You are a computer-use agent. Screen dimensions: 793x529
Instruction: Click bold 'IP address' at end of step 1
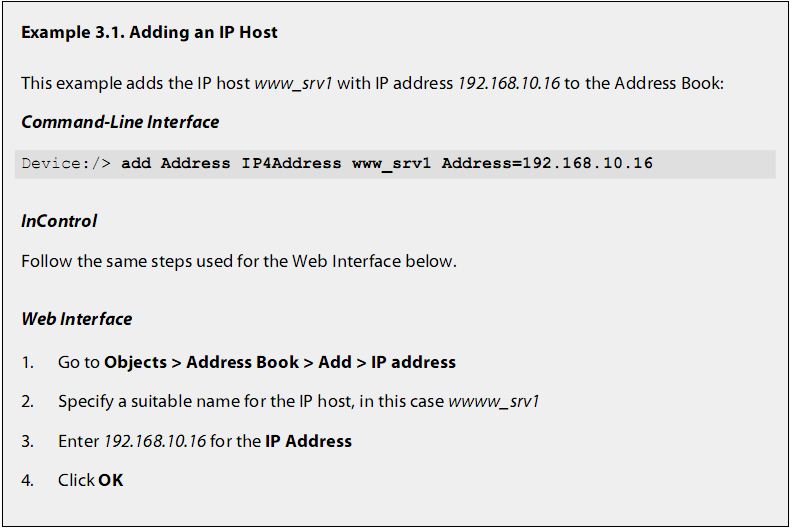point(413,363)
